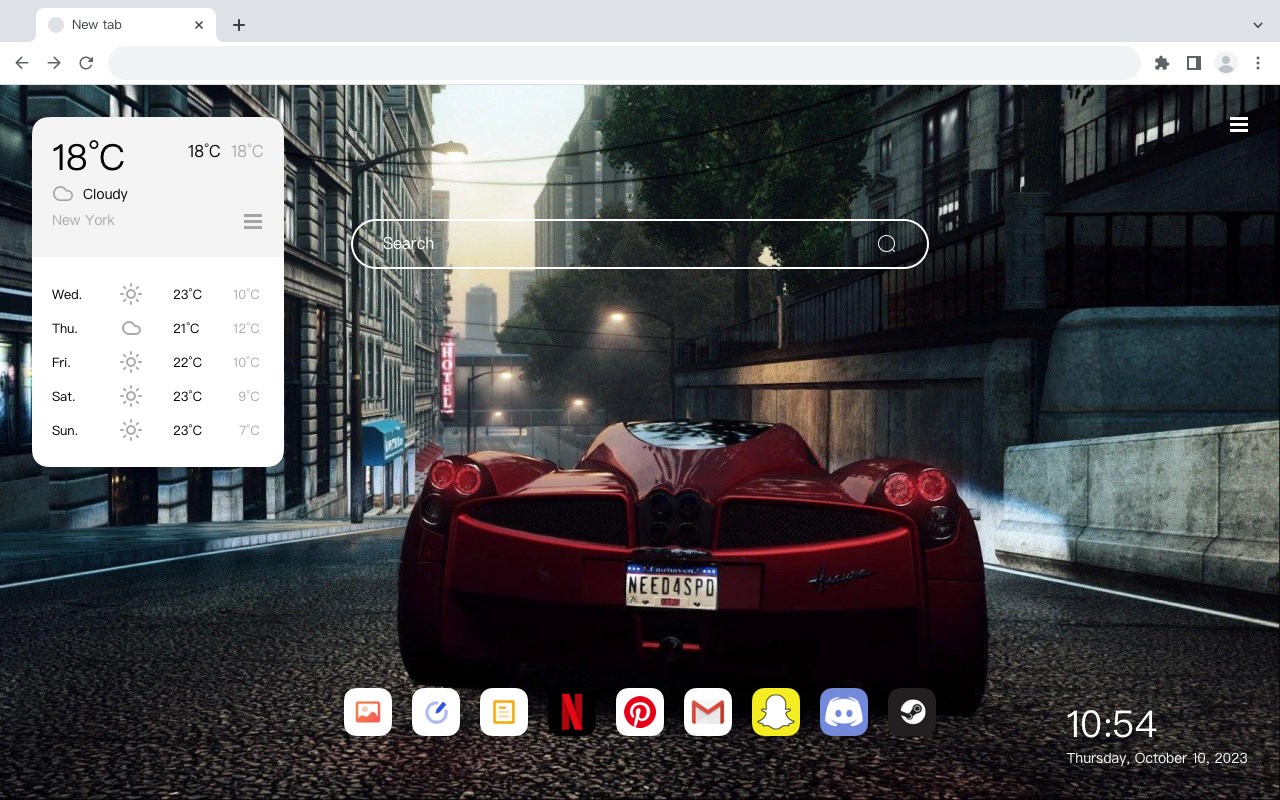Viewport: 1280px width, 800px height.
Task: Click the 18°C current temperature
Action: click(x=88, y=156)
